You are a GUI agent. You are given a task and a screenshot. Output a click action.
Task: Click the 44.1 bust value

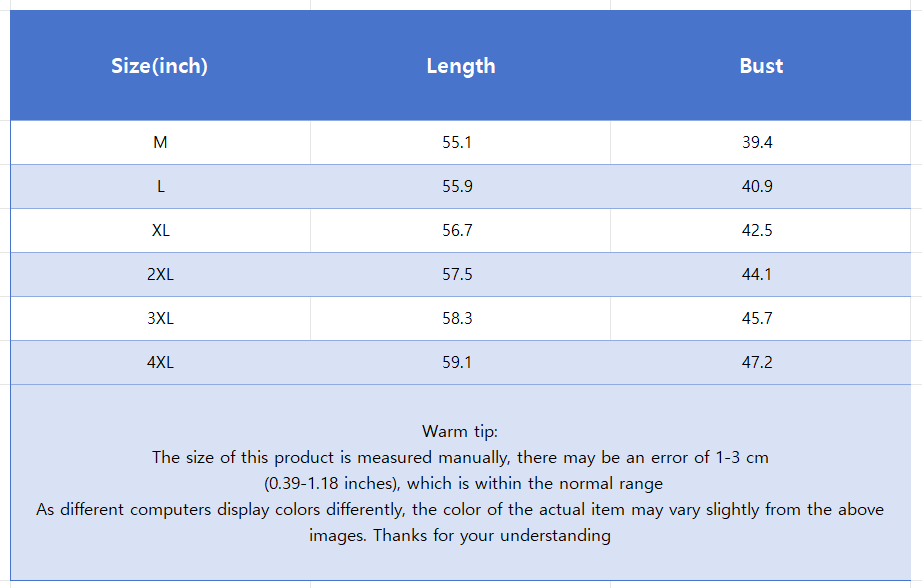(x=757, y=275)
